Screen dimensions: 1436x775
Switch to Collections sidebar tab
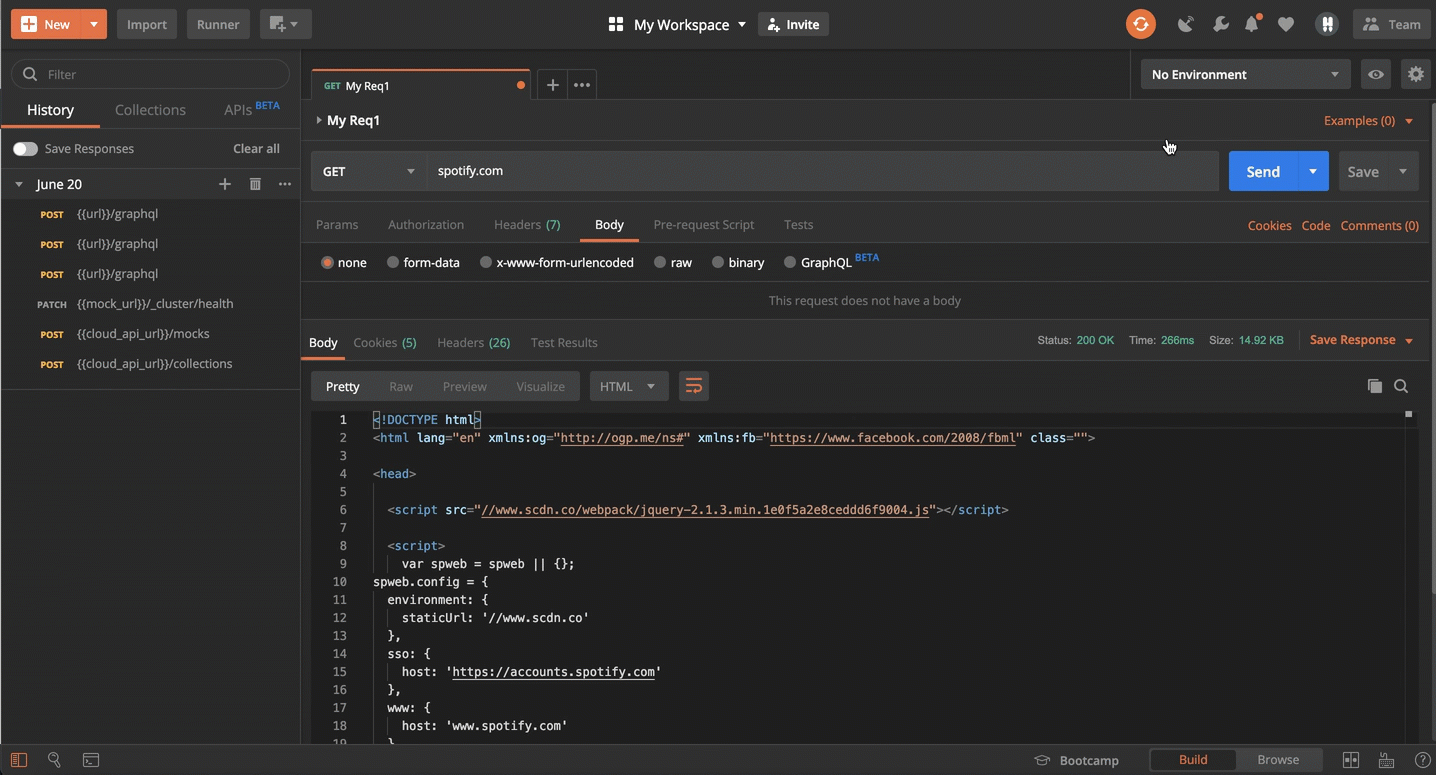coord(150,110)
